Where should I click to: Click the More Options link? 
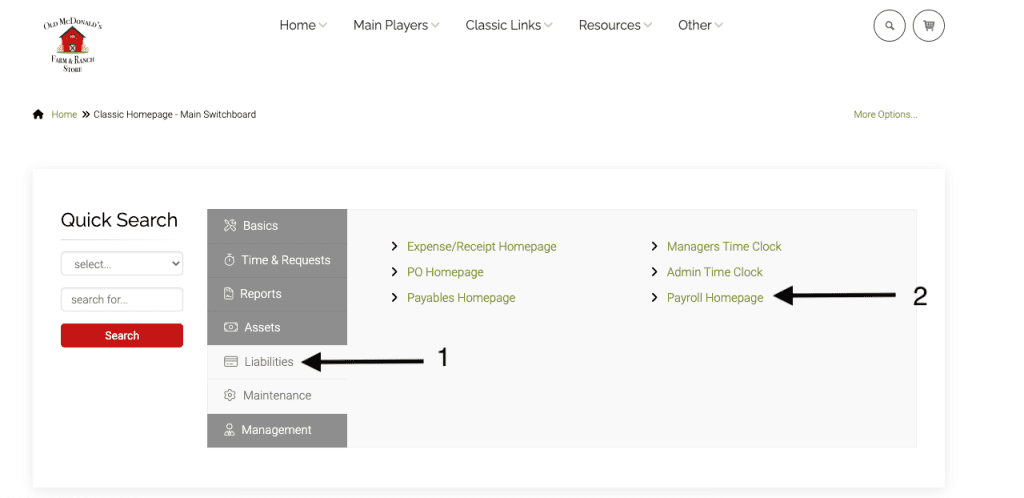click(x=885, y=114)
